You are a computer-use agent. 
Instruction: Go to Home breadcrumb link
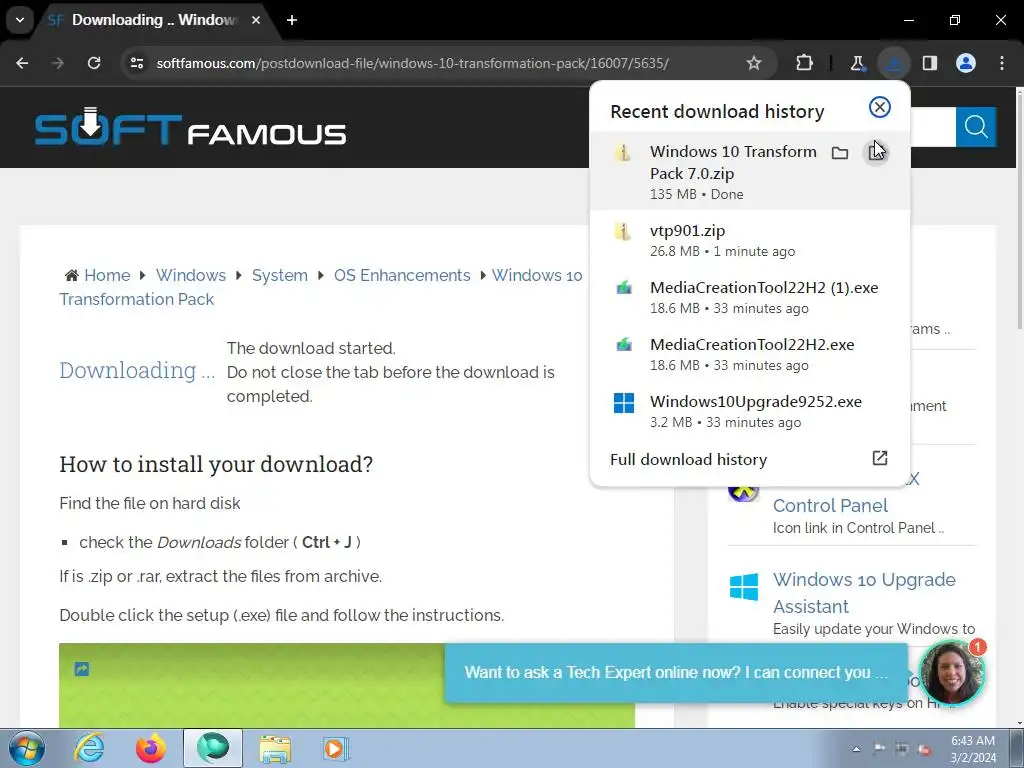(107, 276)
